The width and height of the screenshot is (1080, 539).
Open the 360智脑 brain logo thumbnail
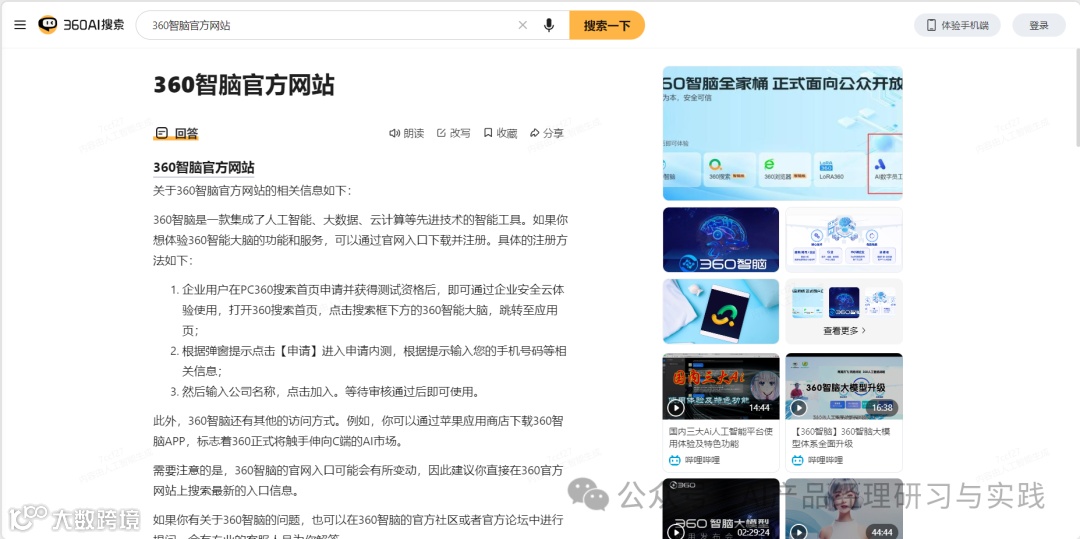click(720, 240)
